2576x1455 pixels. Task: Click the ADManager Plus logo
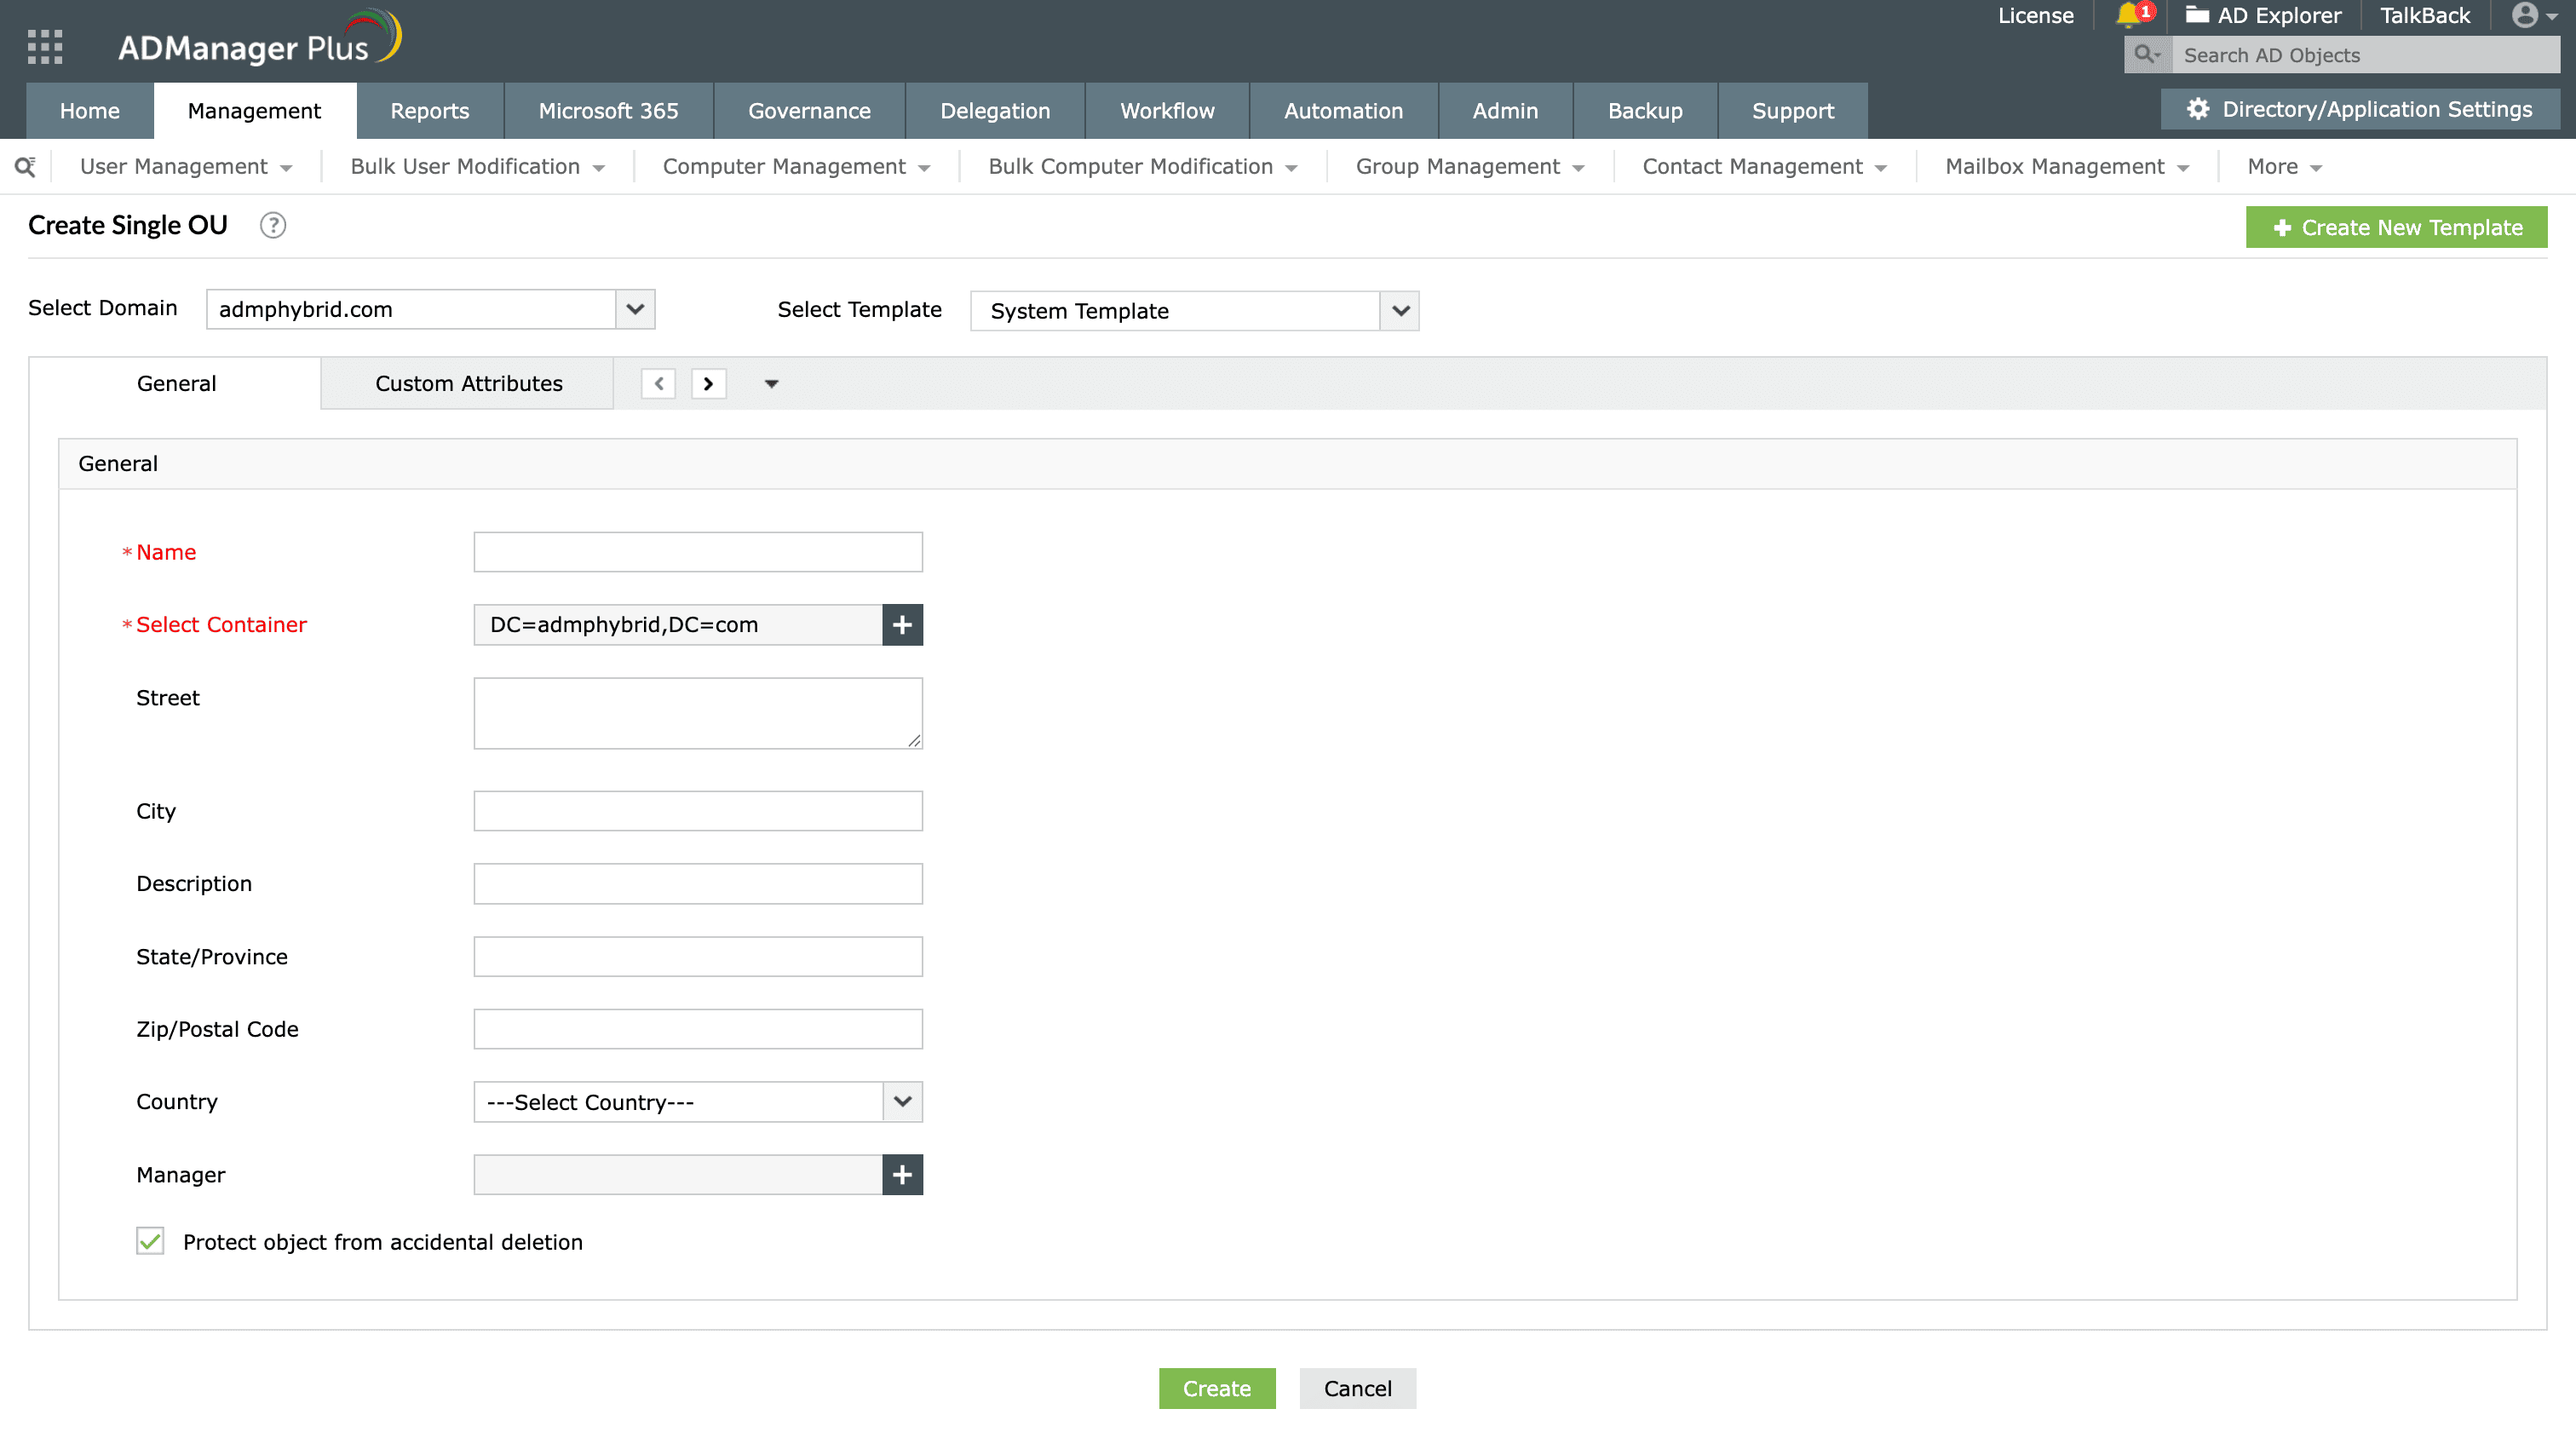[259, 39]
